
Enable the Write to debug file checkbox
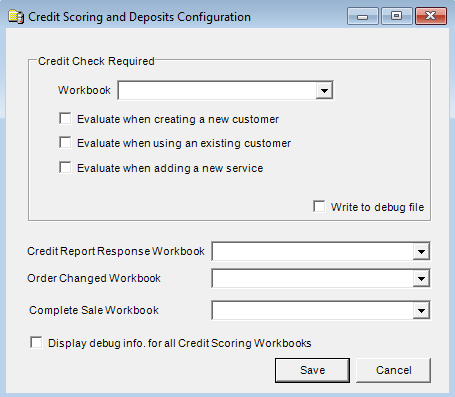pyautogui.click(x=319, y=206)
